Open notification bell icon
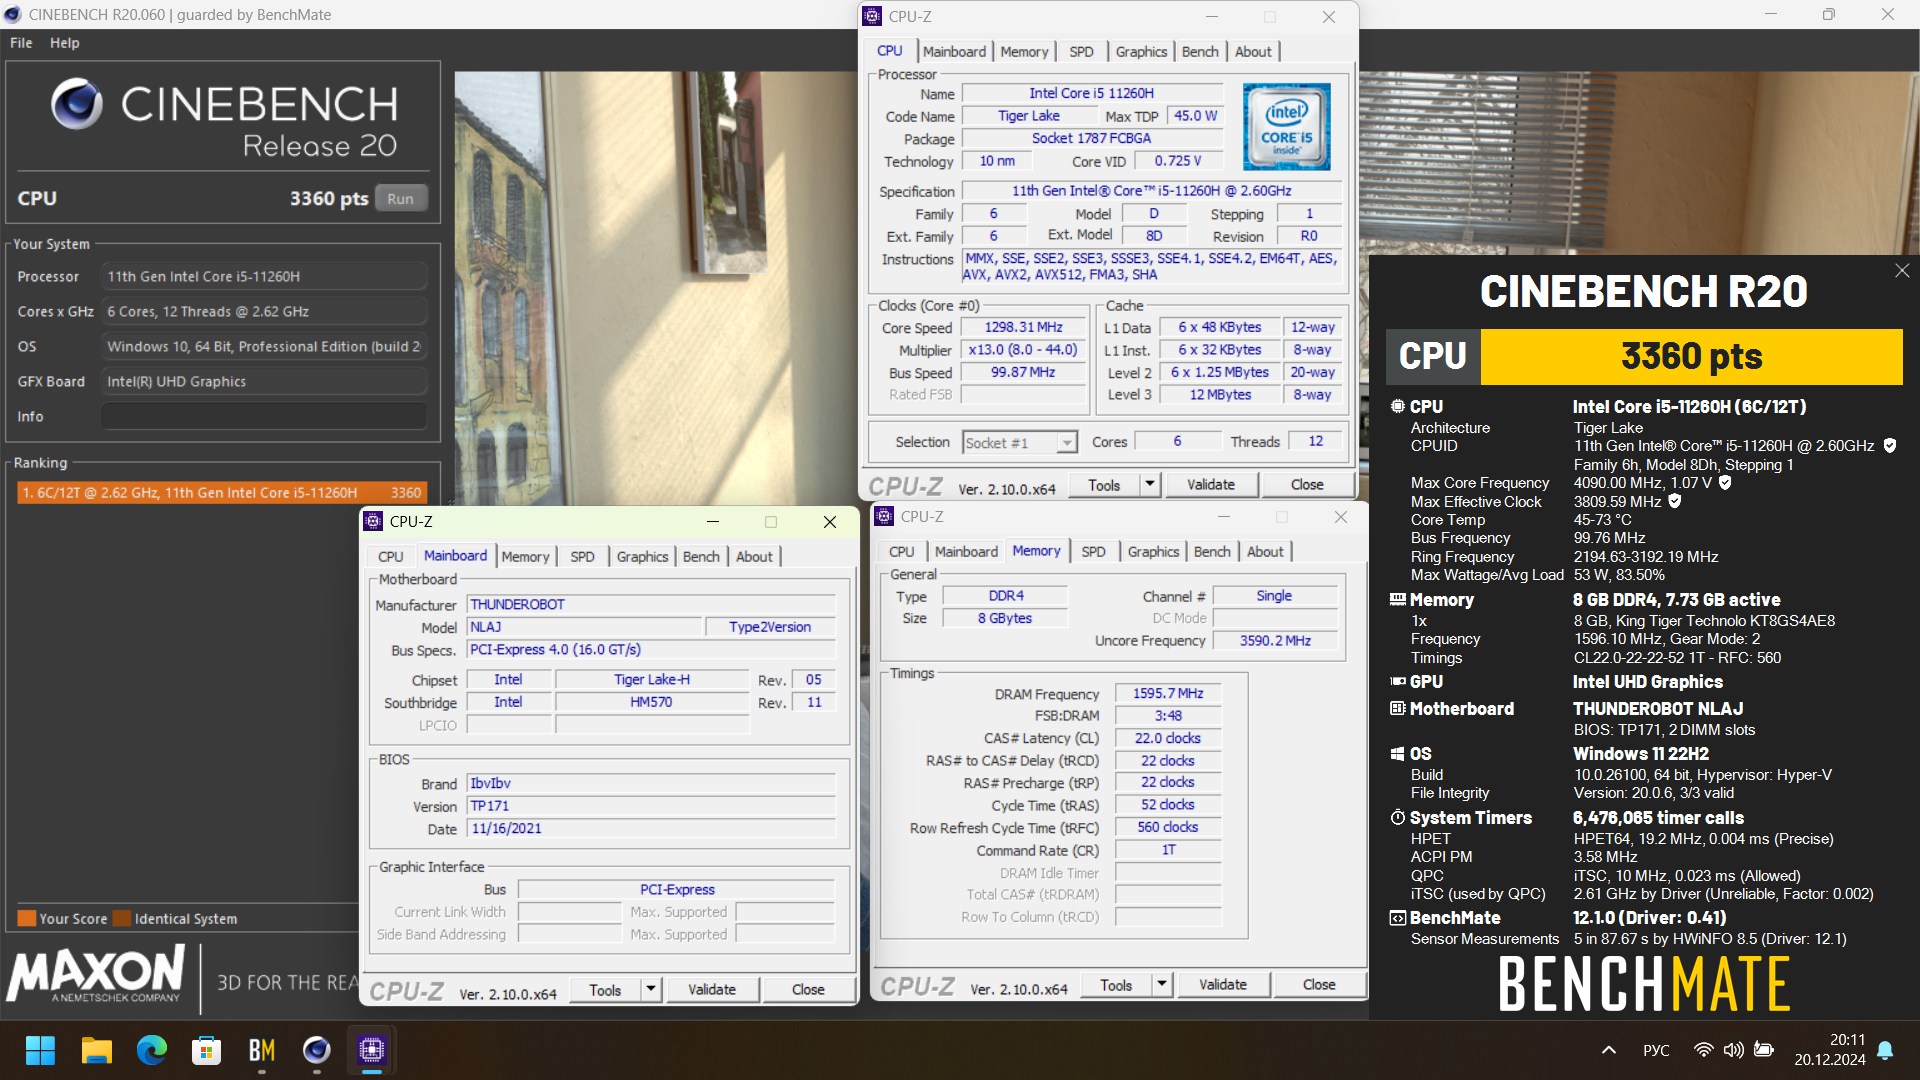1920x1080 pixels. point(1885,1050)
